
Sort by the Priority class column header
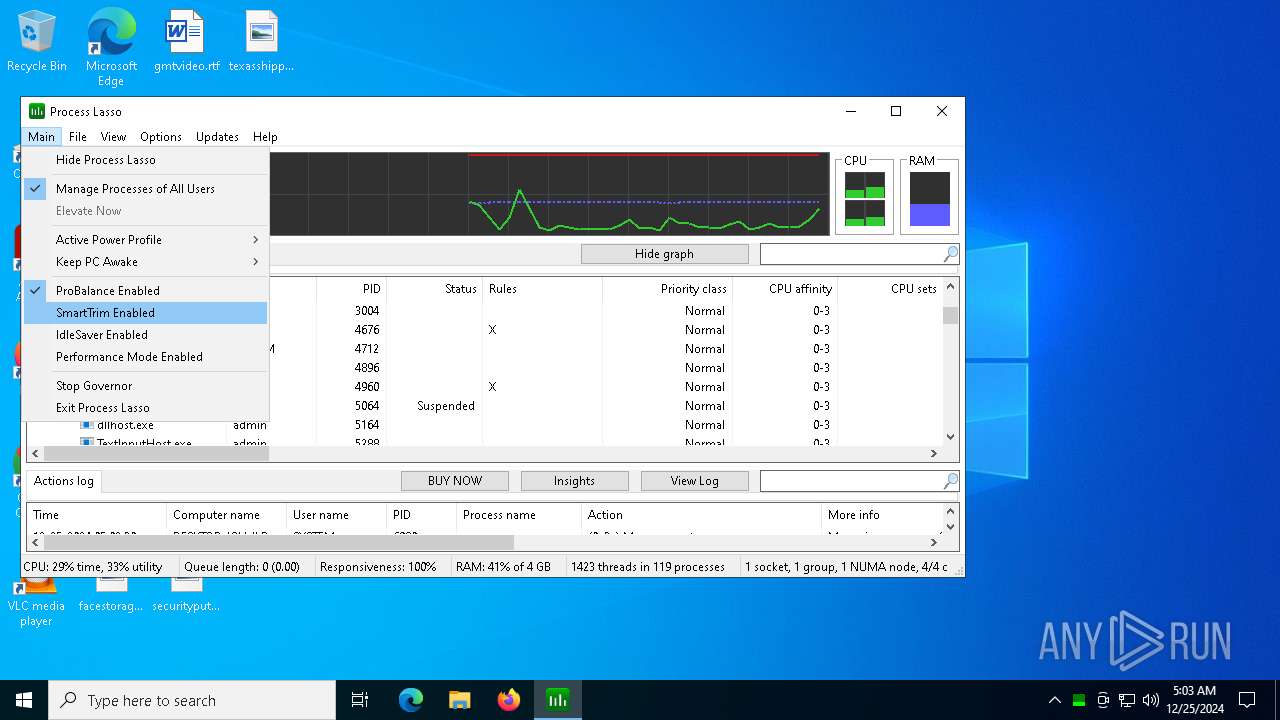click(x=667, y=289)
